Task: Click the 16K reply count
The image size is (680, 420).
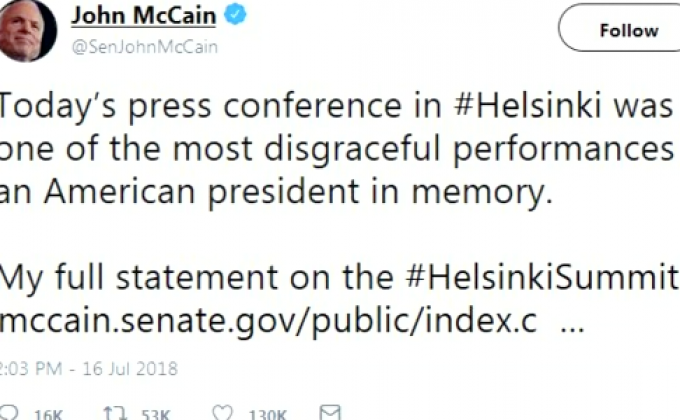Action: [x=47, y=414]
